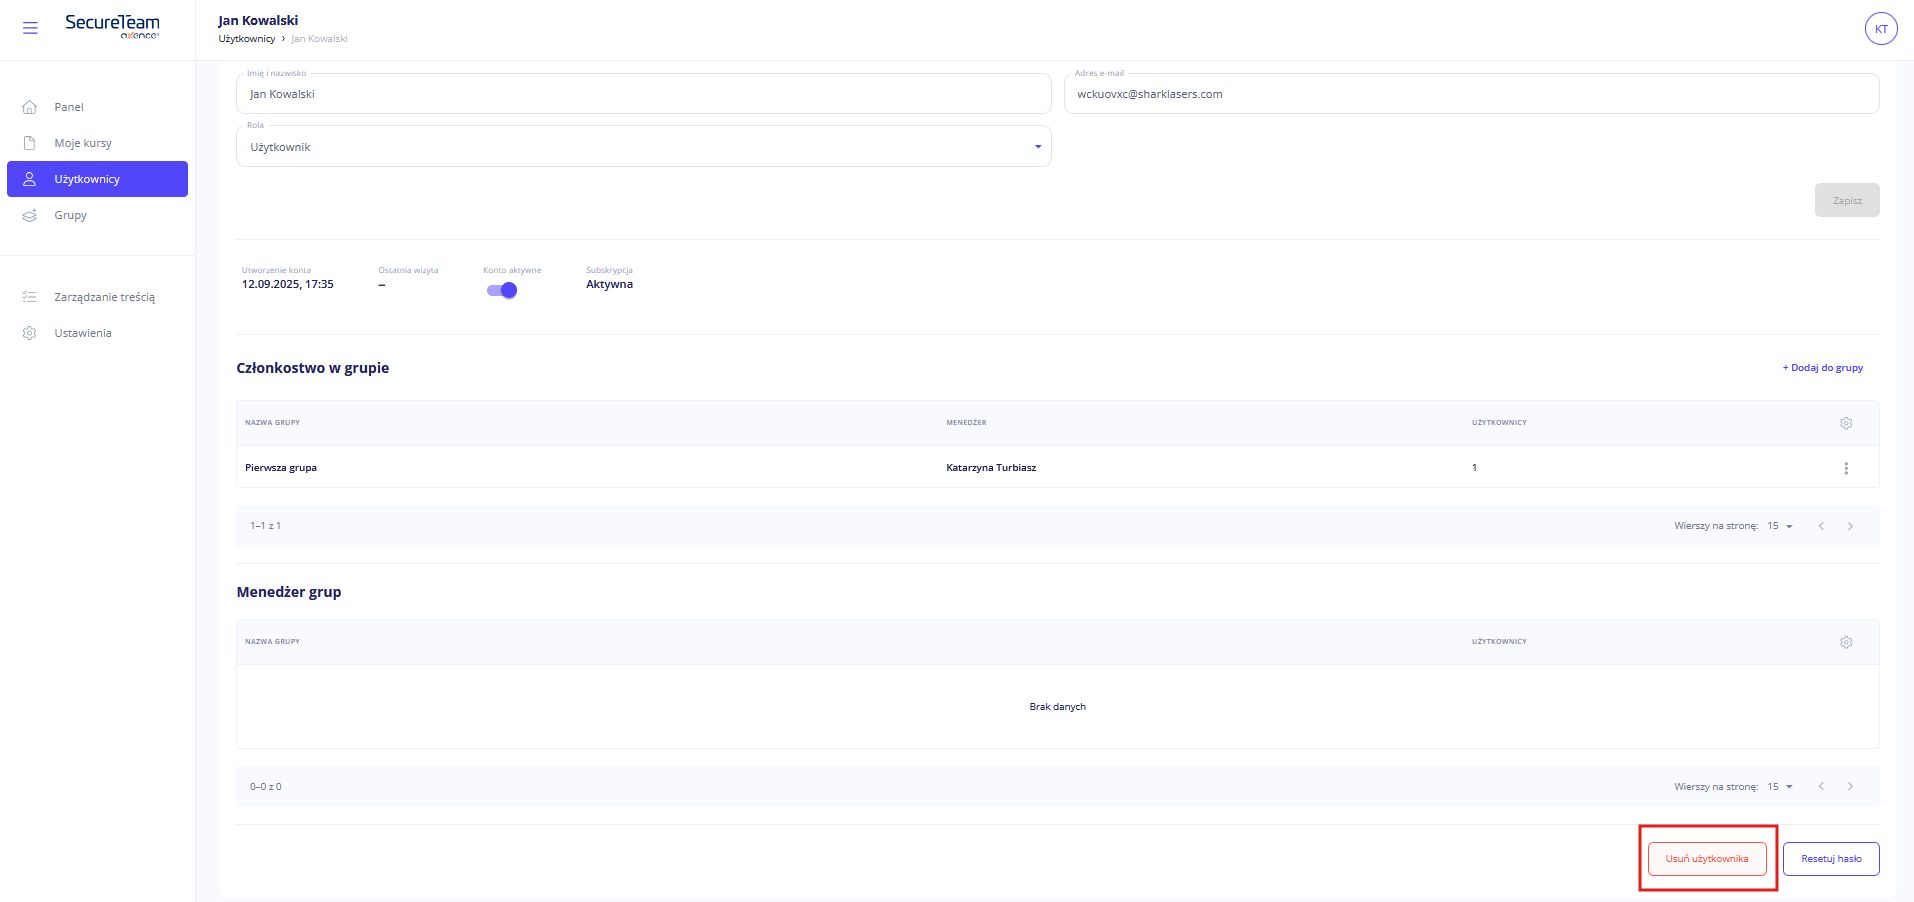
Task: Click the Usuń użytkownika button
Action: pos(1707,859)
